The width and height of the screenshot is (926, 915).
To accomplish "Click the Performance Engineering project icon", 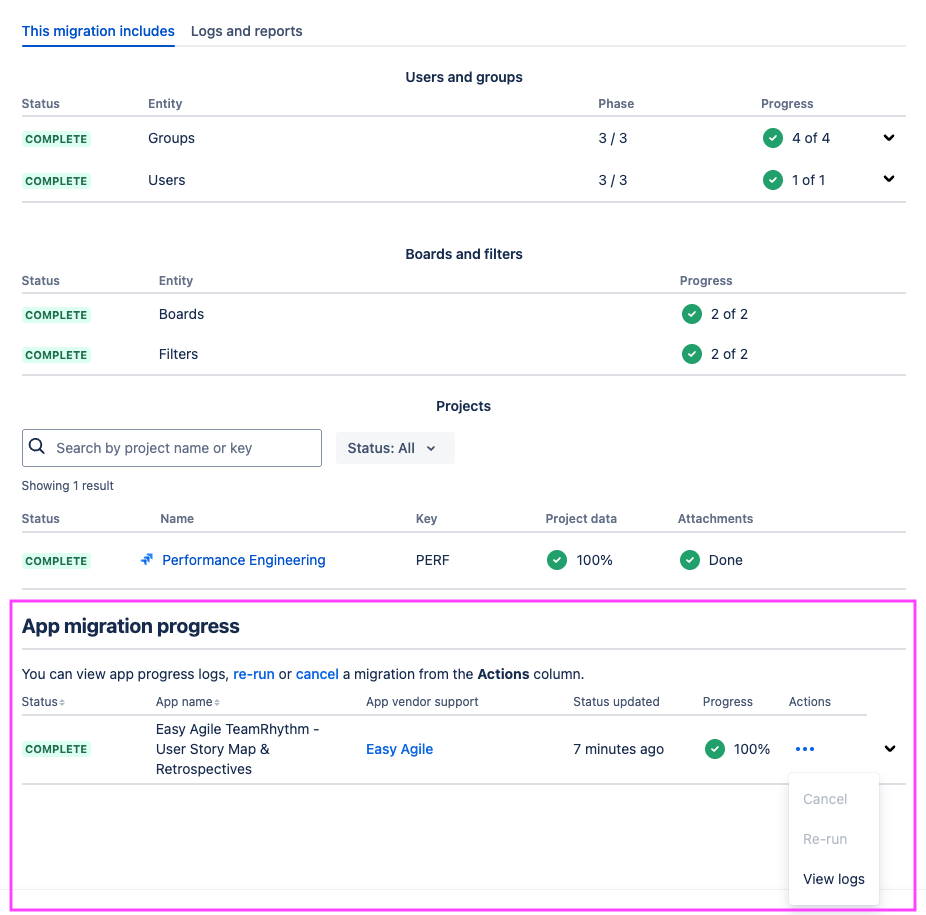I will 147,560.
